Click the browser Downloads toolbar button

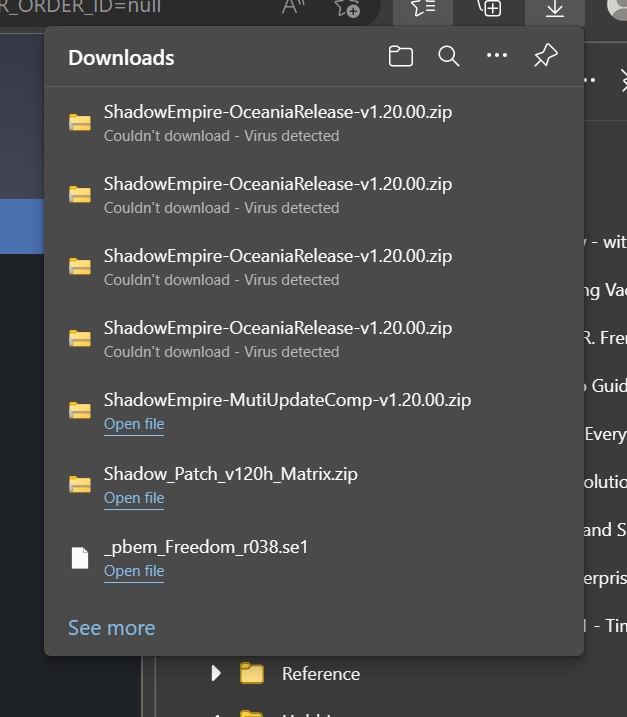pos(555,9)
